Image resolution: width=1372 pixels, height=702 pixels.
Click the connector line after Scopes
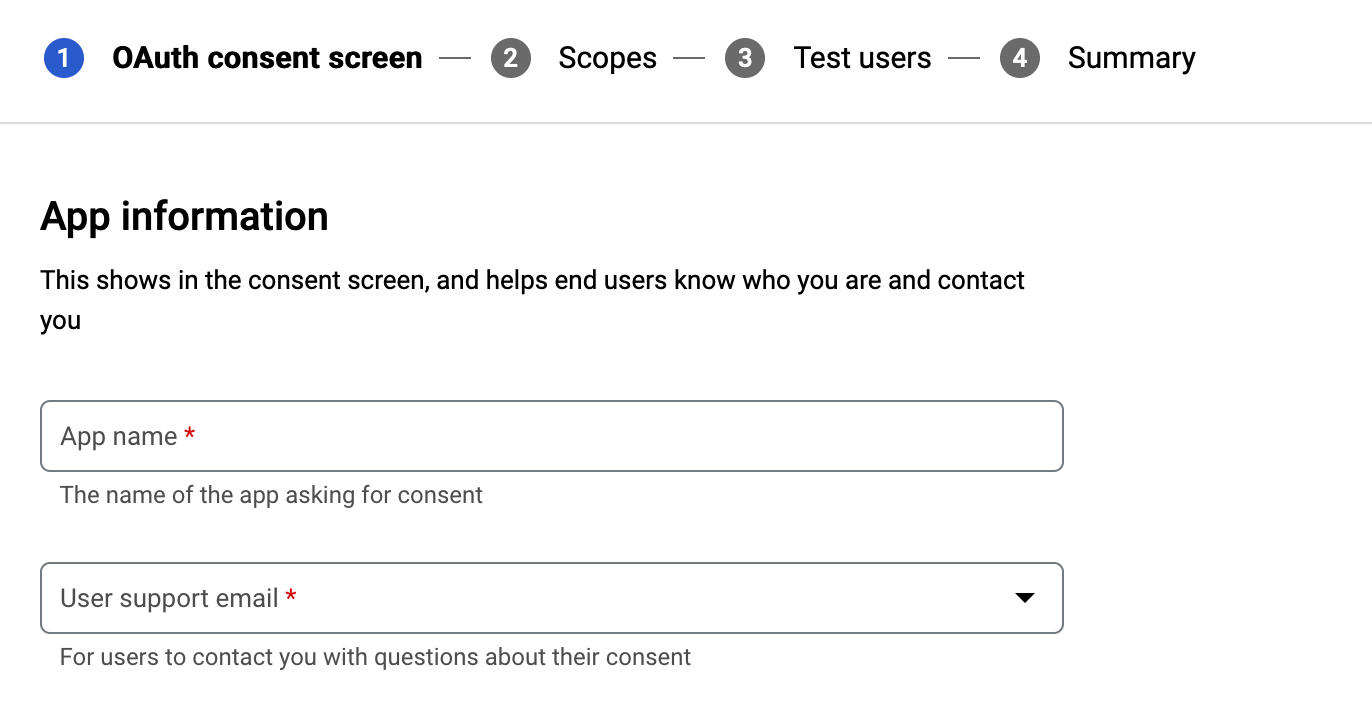coord(689,58)
